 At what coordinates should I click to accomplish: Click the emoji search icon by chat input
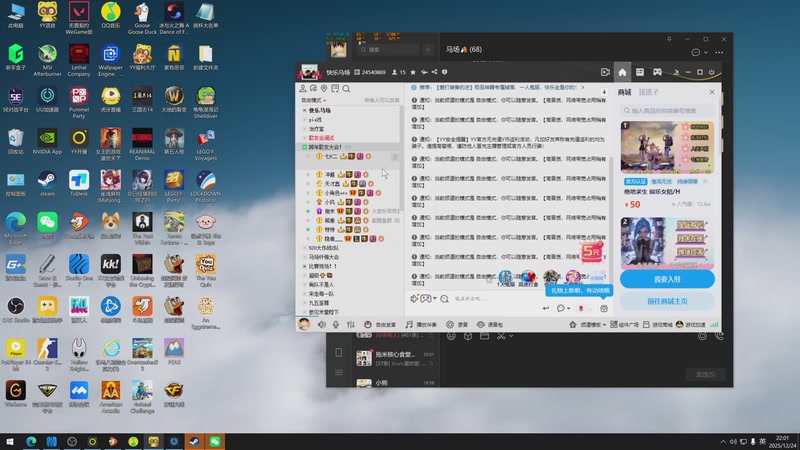pyautogui.click(x=444, y=299)
